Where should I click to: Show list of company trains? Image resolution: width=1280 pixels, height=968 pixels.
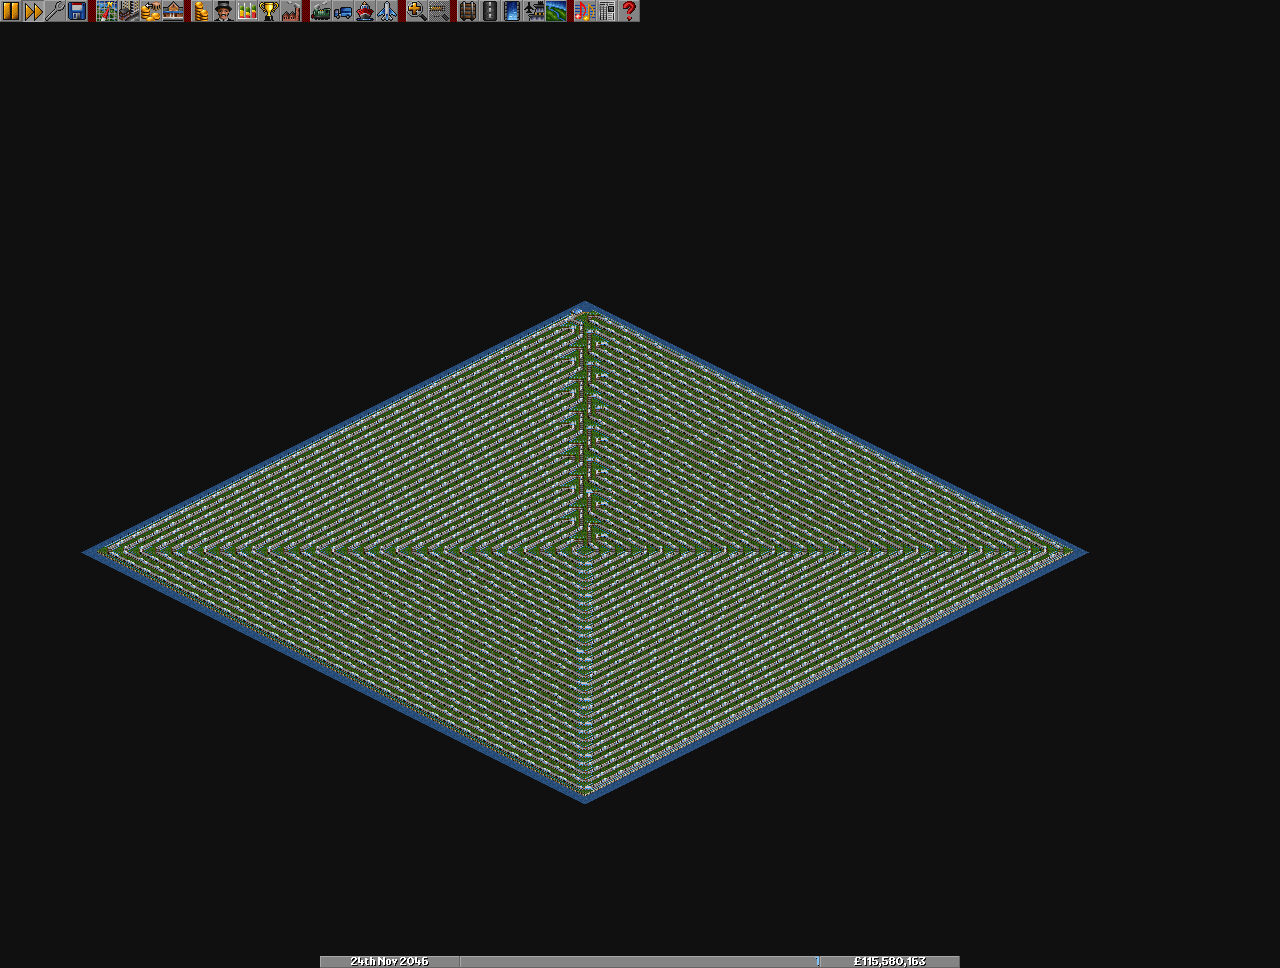click(321, 11)
